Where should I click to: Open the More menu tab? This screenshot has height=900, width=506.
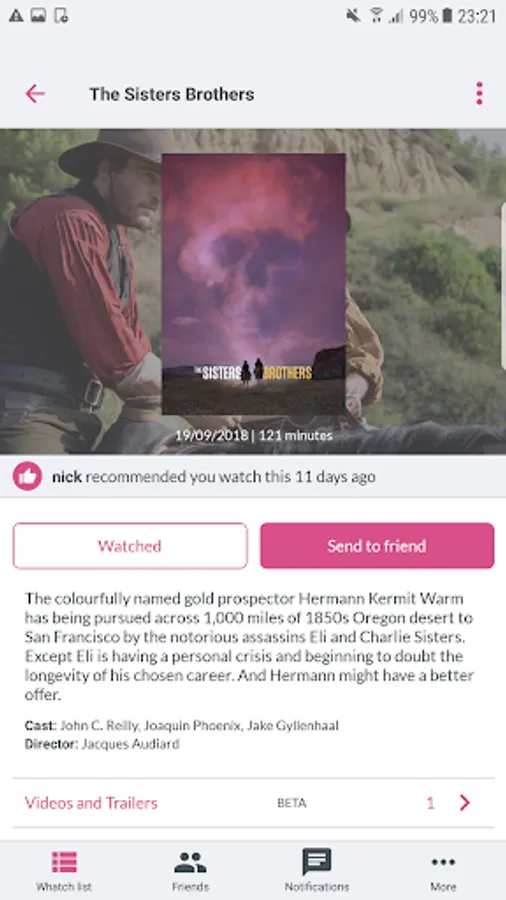[443, 871]
